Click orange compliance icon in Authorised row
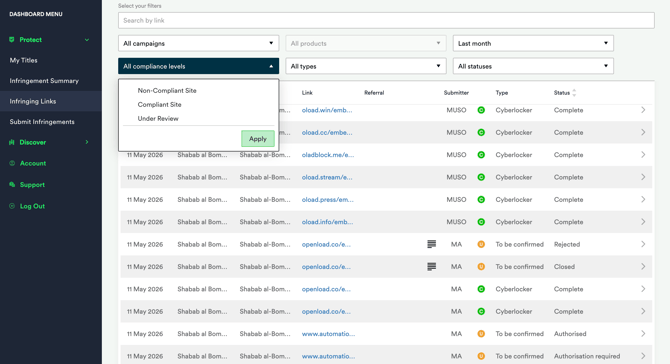This screenshot has height=364, width=670. pos(481,334)
